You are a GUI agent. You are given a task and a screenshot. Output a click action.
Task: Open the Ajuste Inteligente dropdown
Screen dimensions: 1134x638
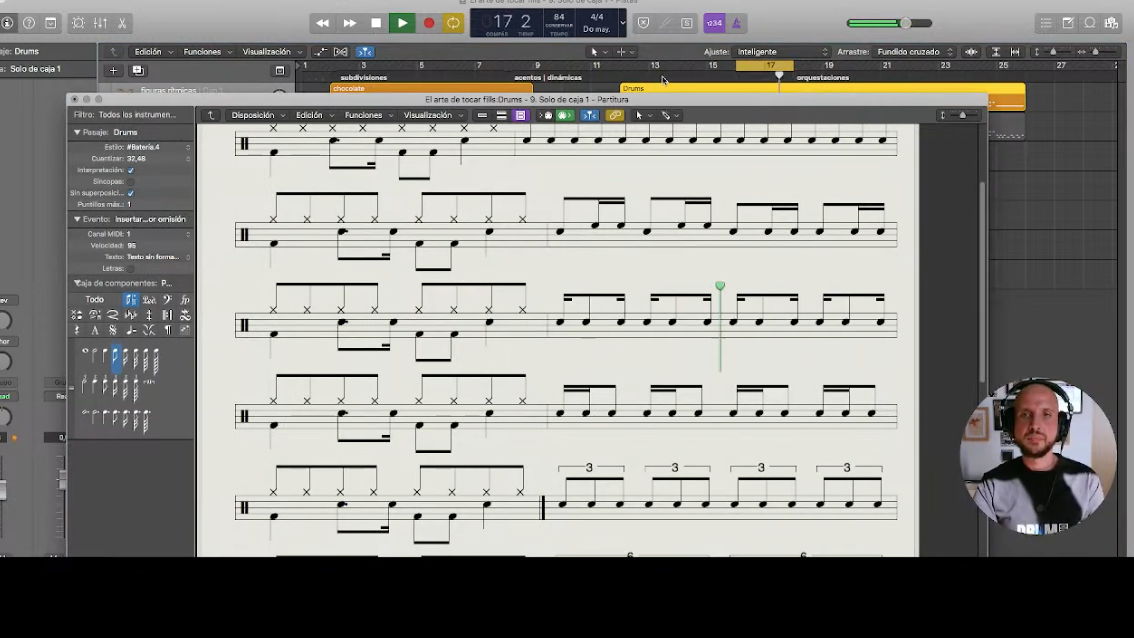point(782,52)
